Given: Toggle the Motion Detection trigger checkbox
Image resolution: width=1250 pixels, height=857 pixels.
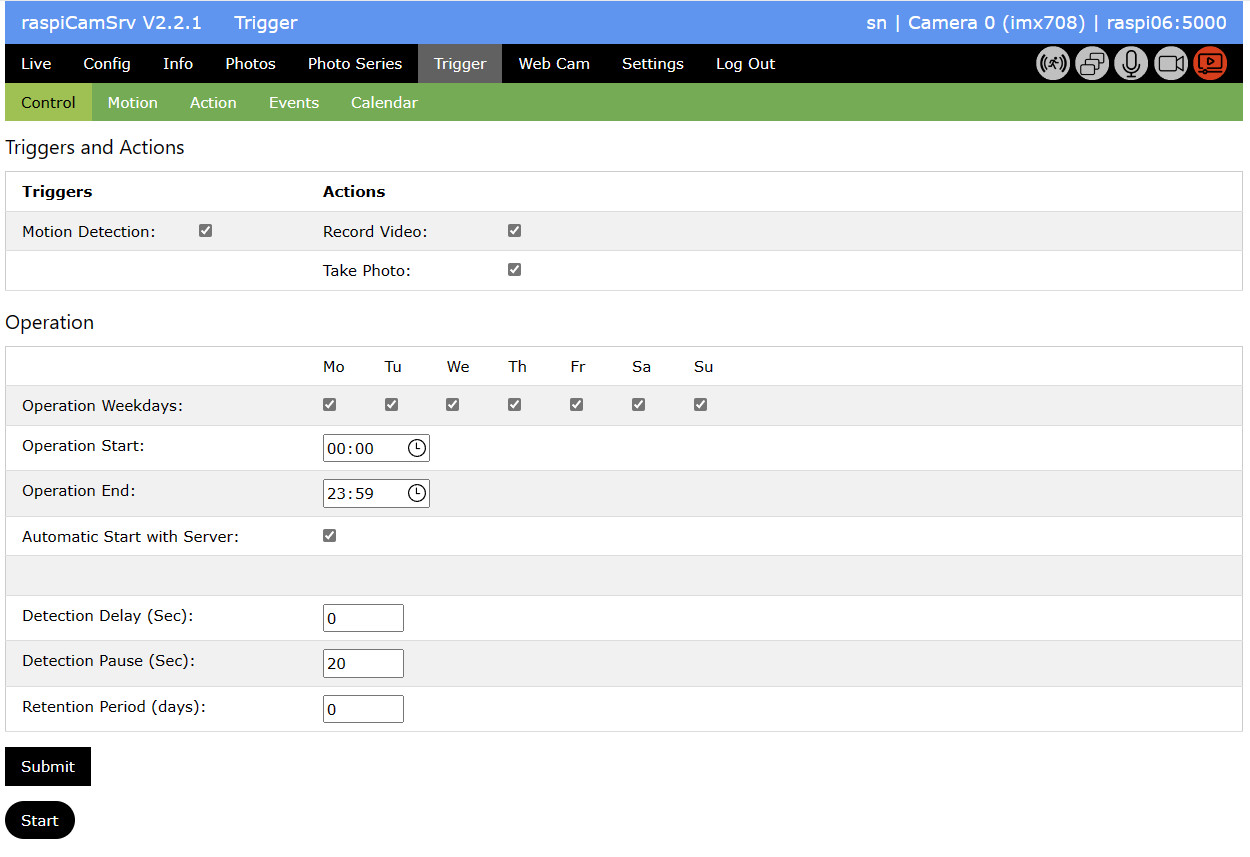Looking at the screenshot, I should tap(206, 231).
